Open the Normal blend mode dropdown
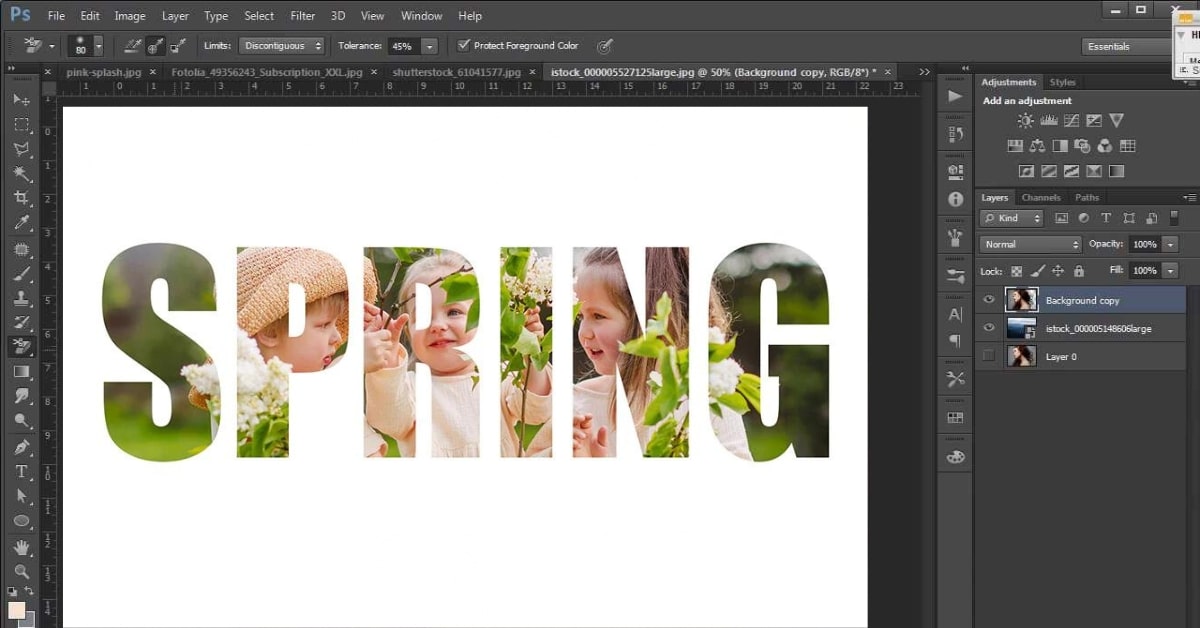The width and height of the screenshot is (1200, 628). coord(1031,244)
